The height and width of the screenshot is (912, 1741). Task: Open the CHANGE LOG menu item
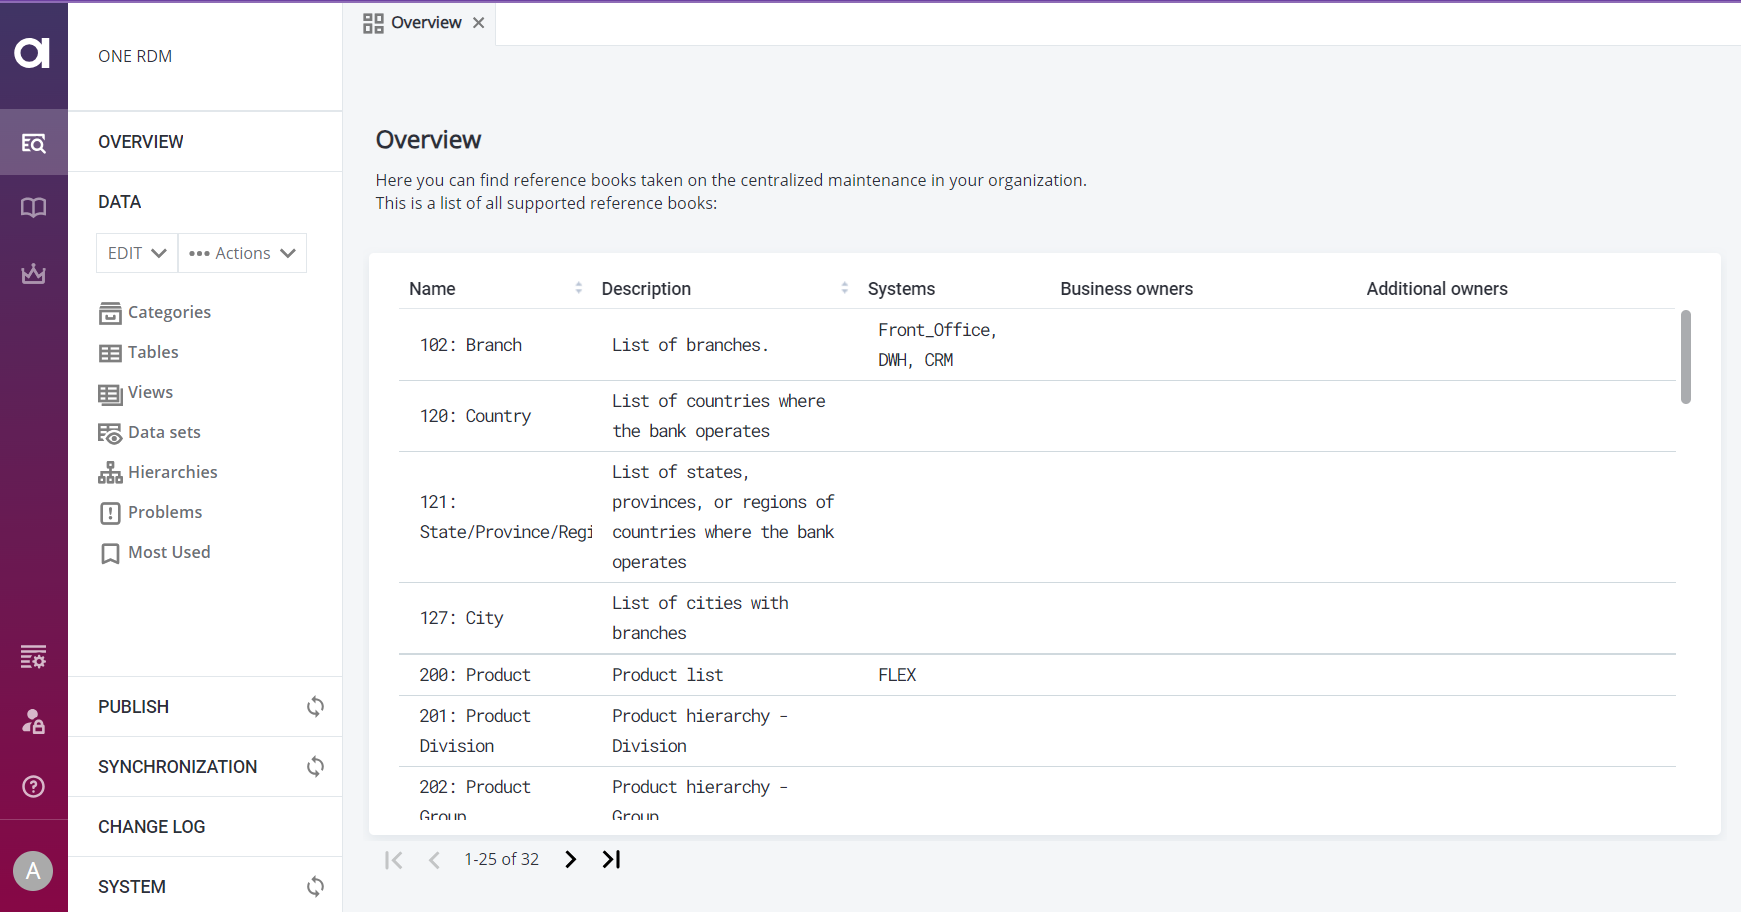pyautogui.click(x=151, y=827)
